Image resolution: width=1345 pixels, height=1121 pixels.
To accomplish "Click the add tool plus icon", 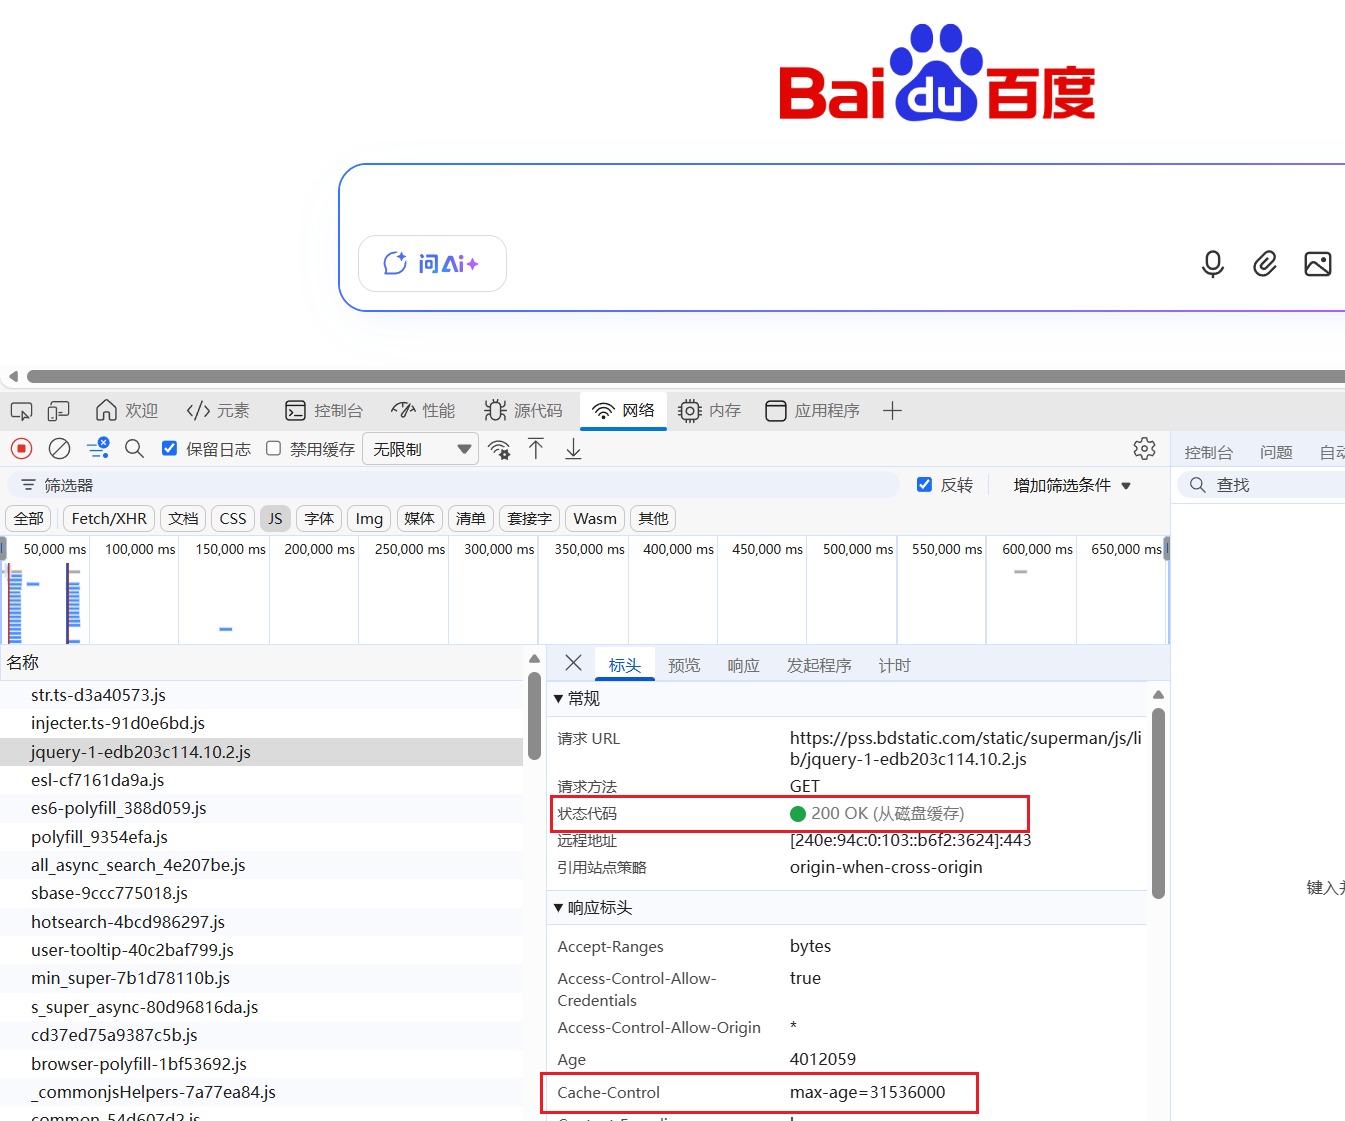I will click(893, 411).
